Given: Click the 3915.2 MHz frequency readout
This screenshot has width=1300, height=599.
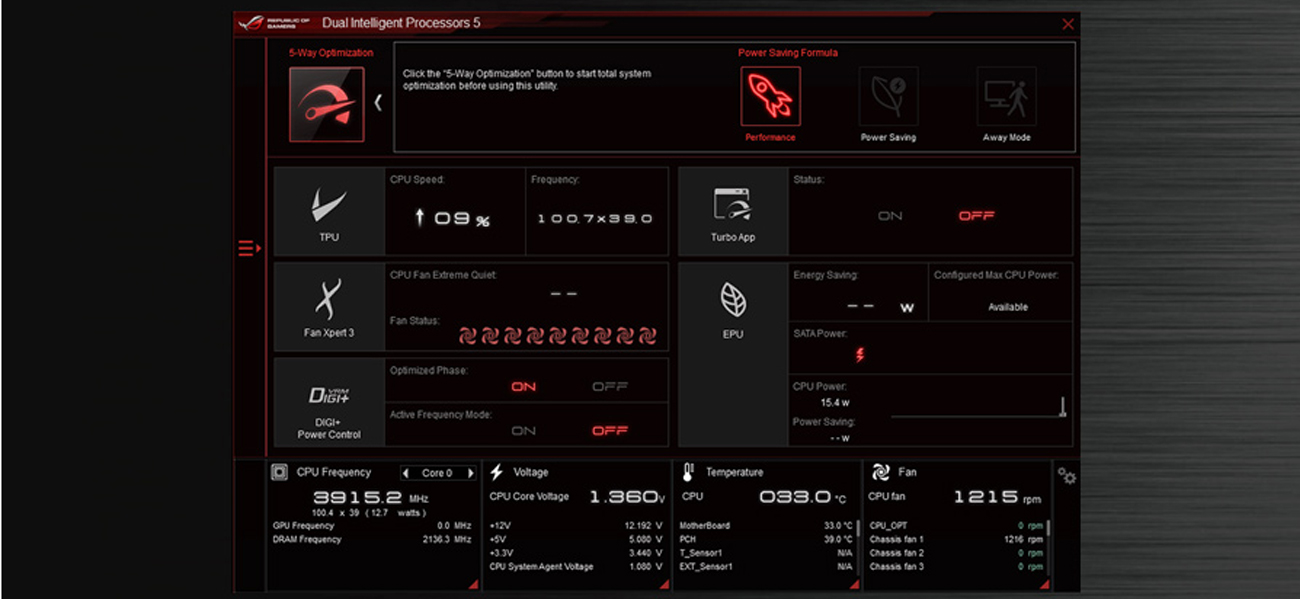Looking at the screenshot, I should [371, 497].
